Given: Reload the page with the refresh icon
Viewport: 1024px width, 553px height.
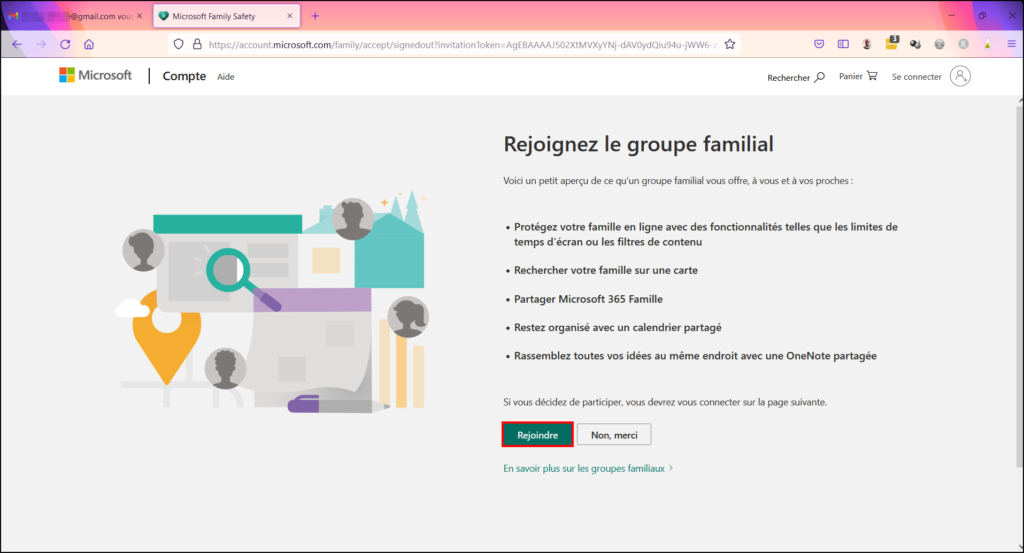Looking at the screenshot, I should pos(65,44).
